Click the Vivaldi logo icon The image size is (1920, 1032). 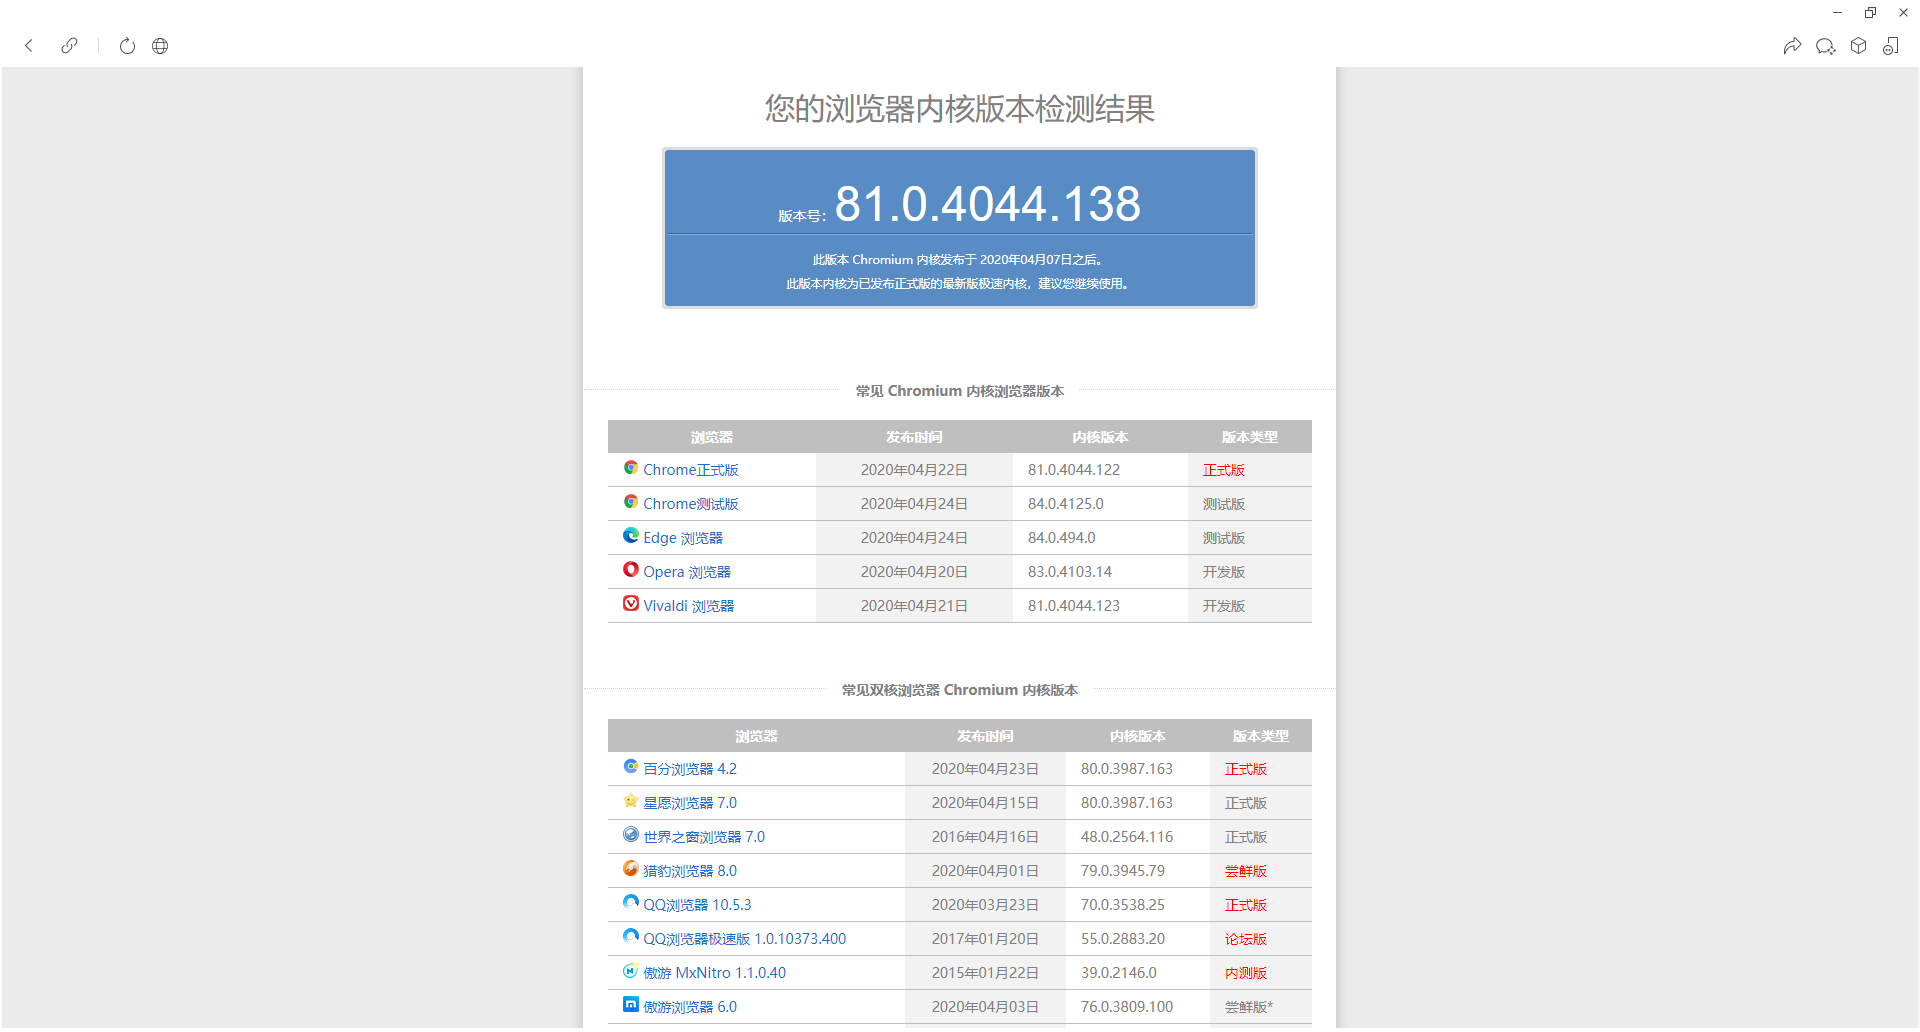(x=631, y=604)
